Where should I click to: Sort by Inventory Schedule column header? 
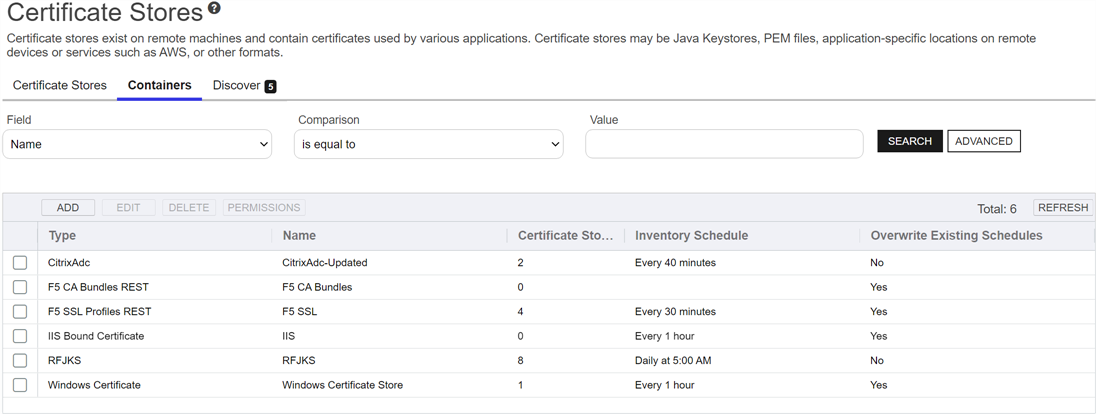coord(691,236)
